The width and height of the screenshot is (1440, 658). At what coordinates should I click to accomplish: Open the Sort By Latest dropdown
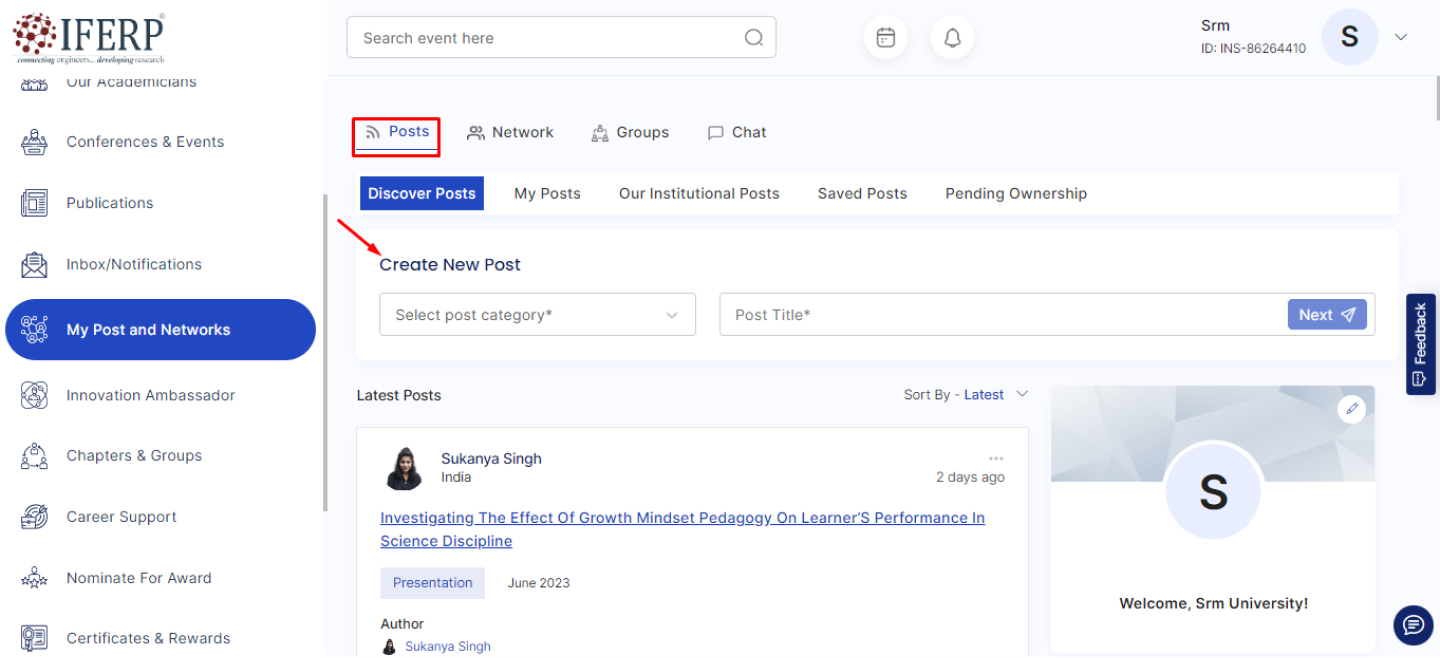pyautogui.click(x=965, y=395)
